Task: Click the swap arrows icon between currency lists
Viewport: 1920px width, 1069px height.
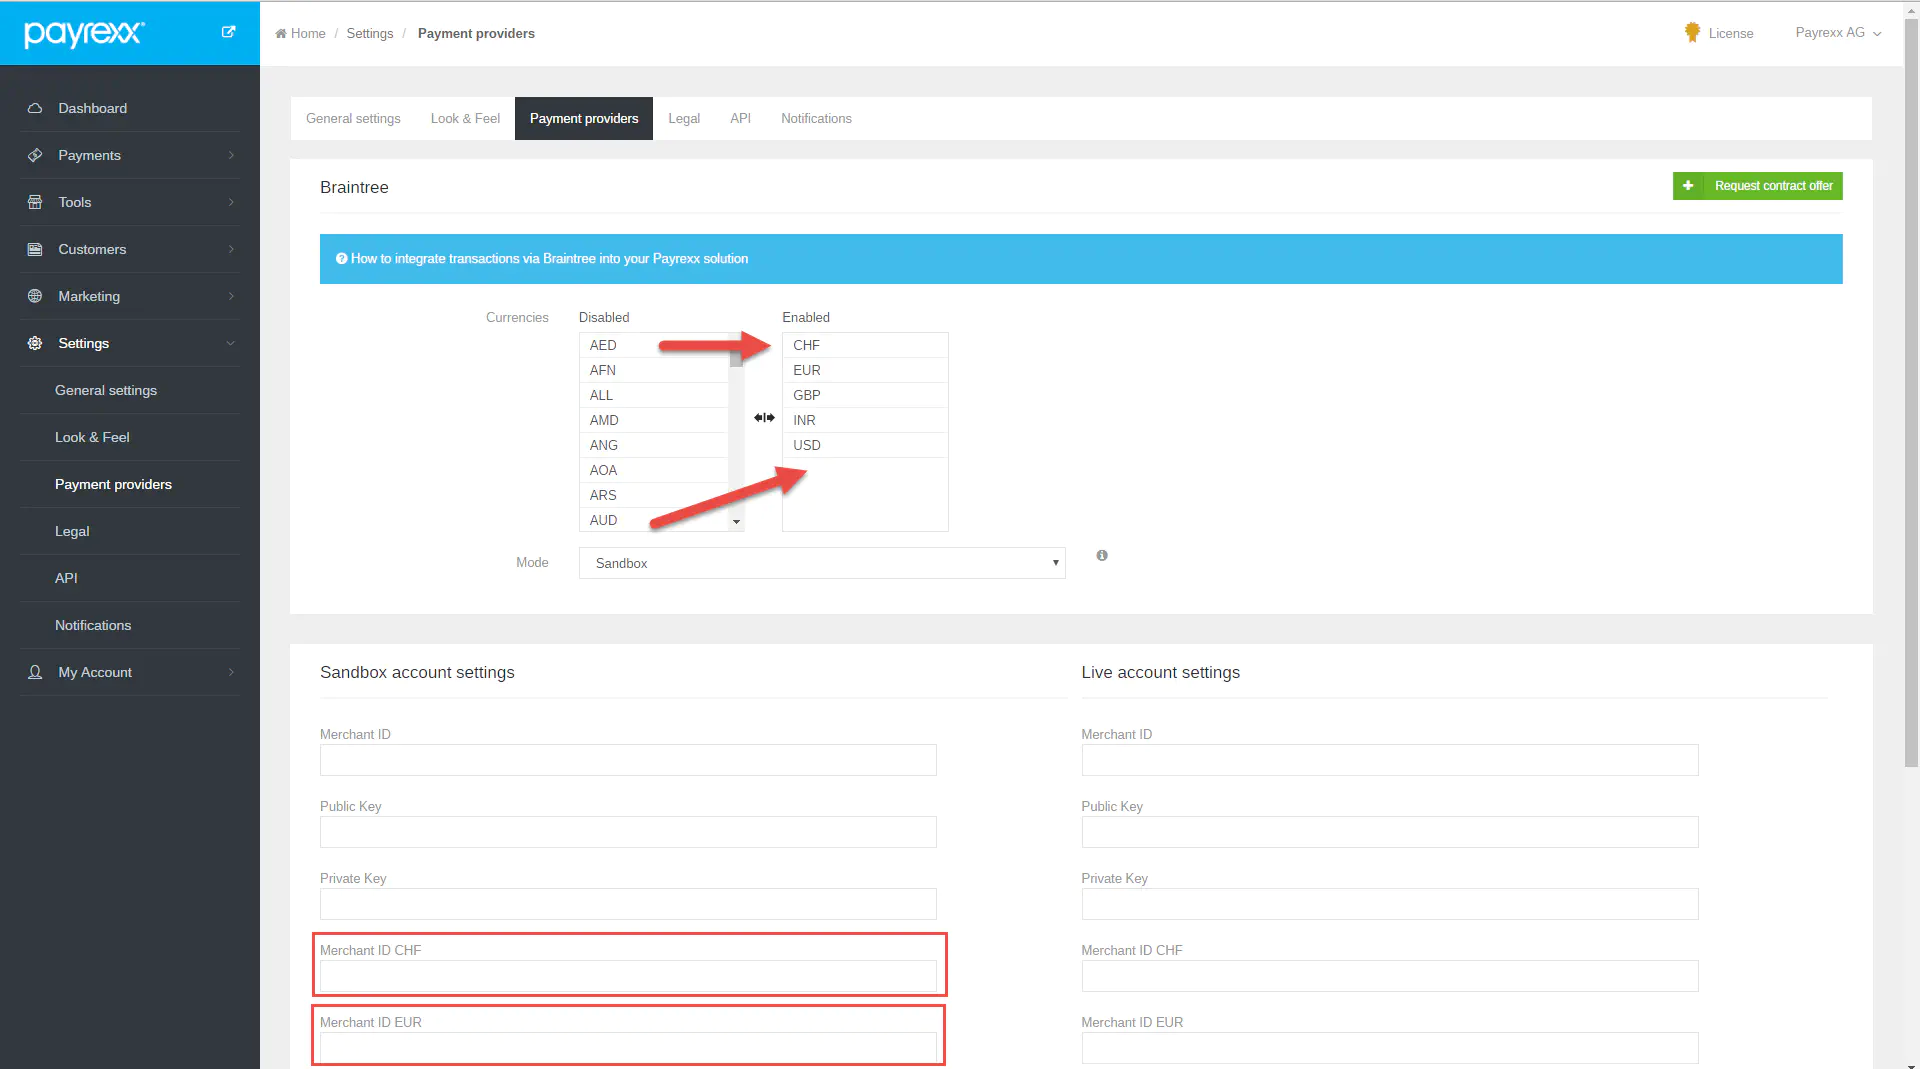Action: [x=764, y=418]
